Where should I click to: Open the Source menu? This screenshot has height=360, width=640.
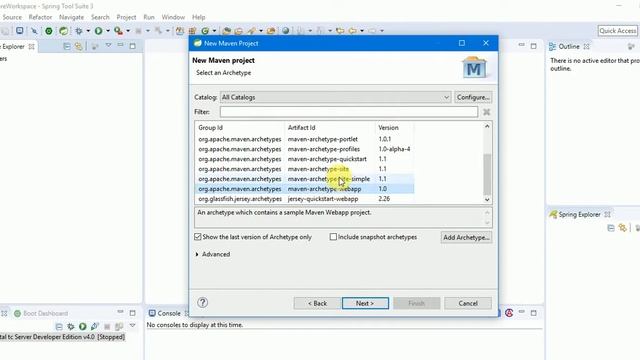12,17
